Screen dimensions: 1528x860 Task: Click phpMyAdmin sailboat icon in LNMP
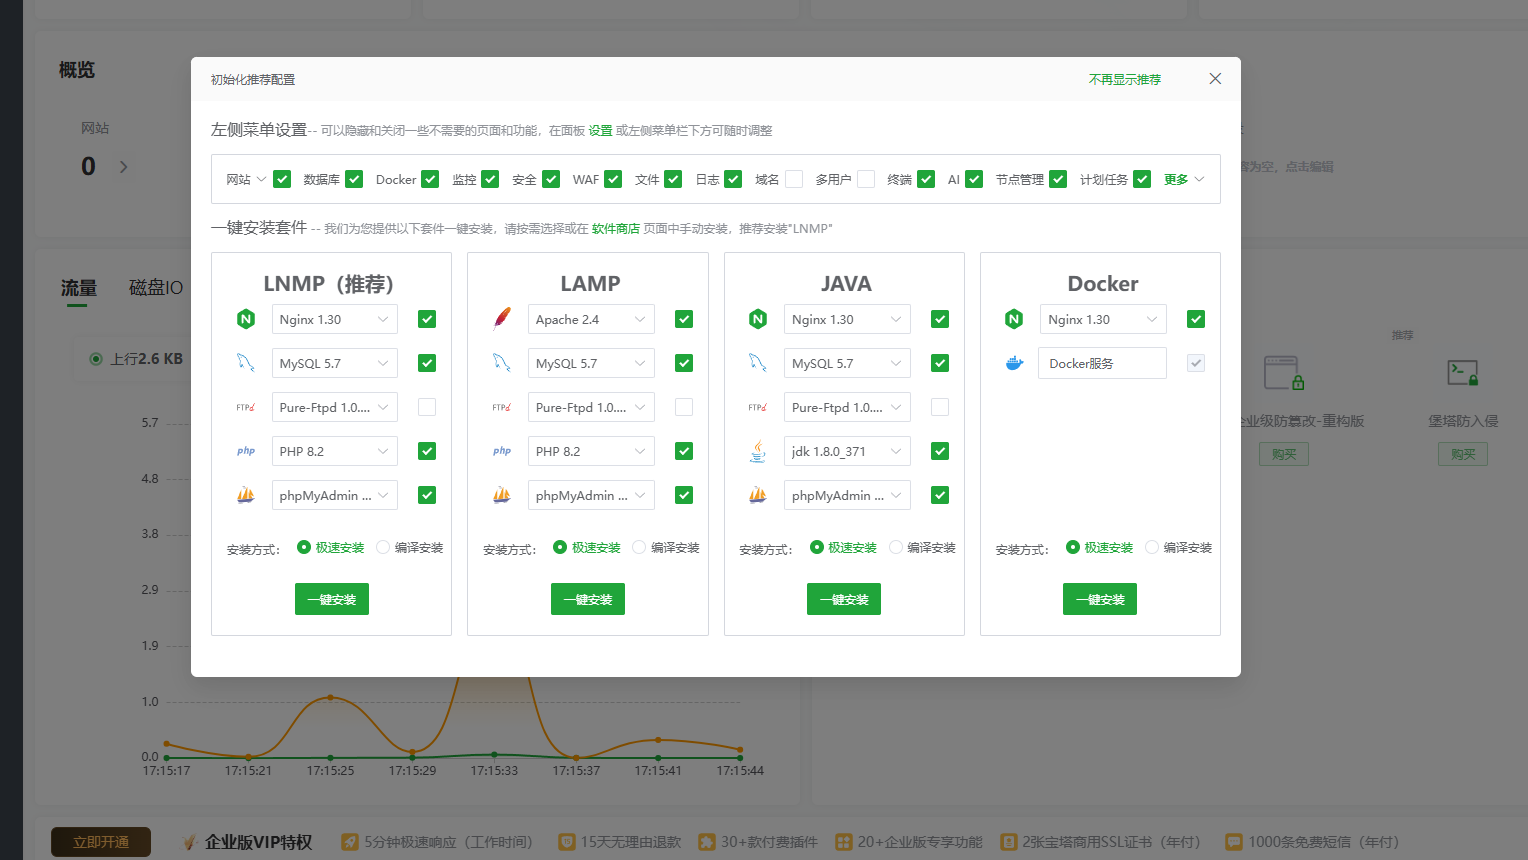[246, 495]
